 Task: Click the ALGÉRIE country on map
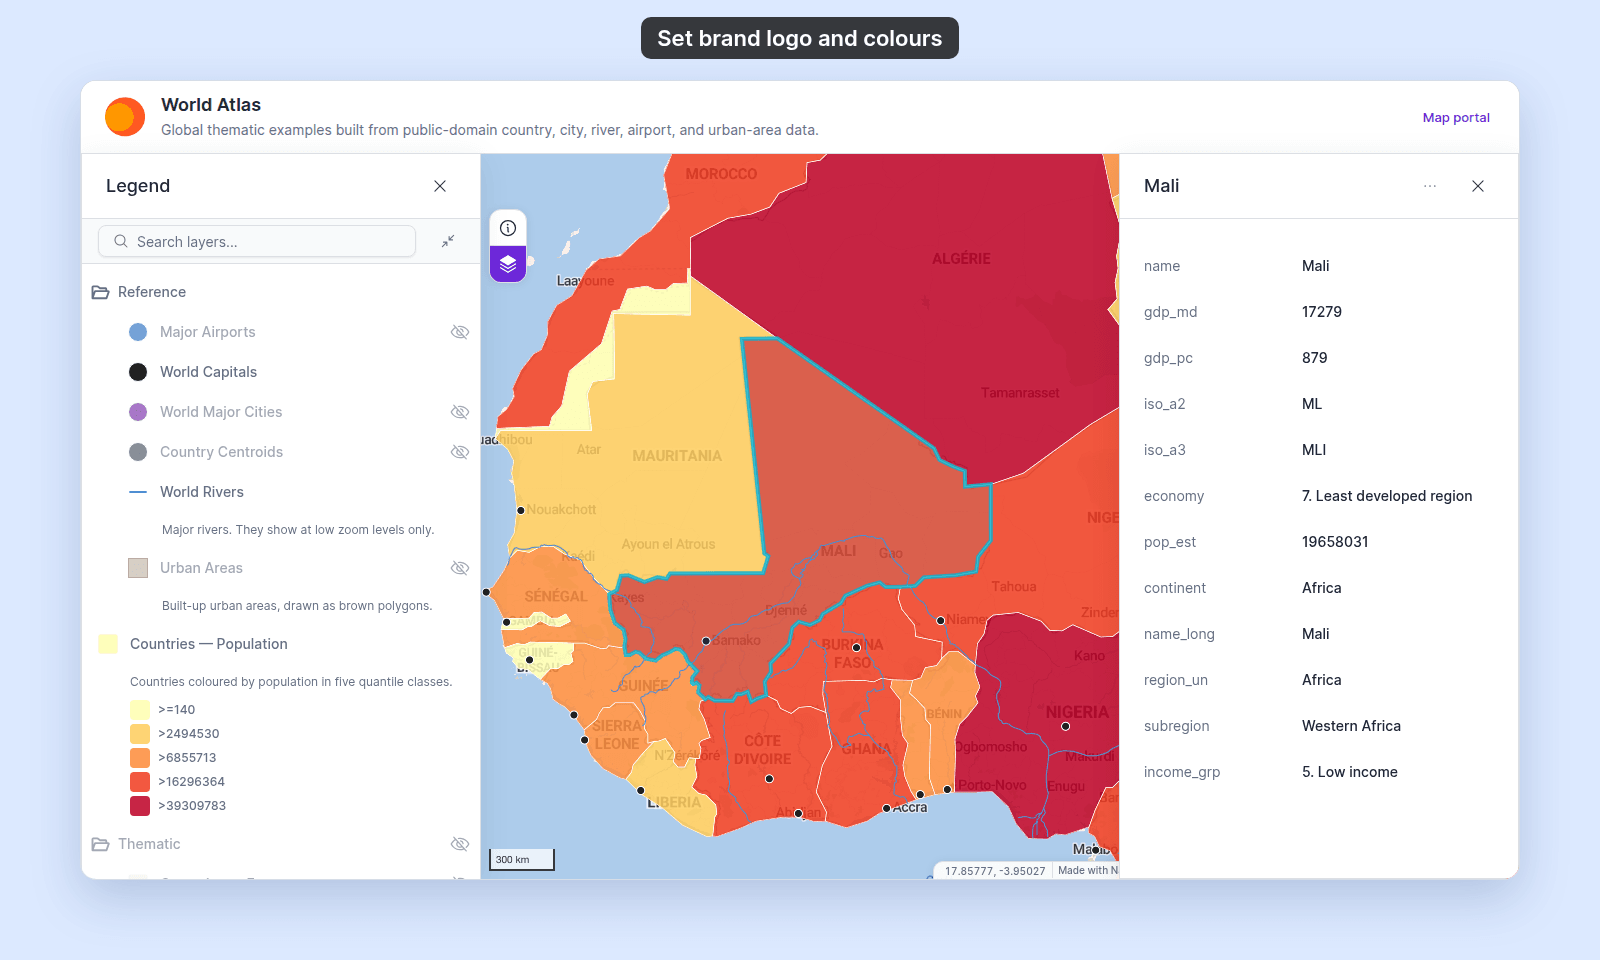click(961, 259)
